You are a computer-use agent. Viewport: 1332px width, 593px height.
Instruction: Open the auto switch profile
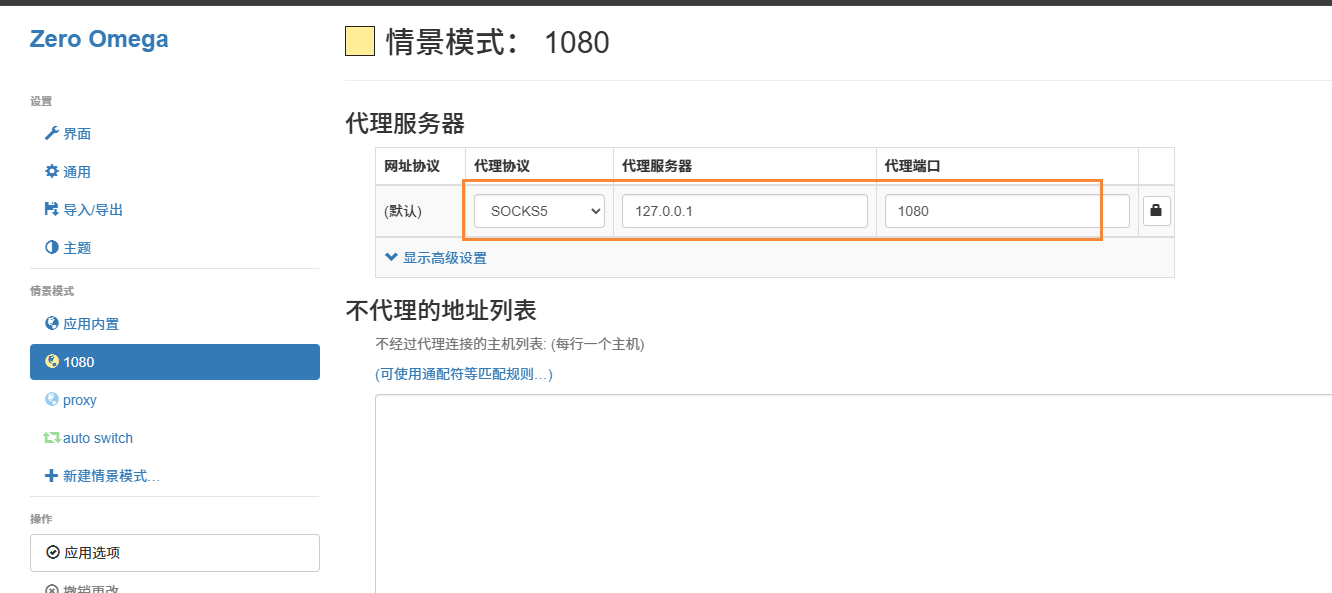click(x=97, y=438)
